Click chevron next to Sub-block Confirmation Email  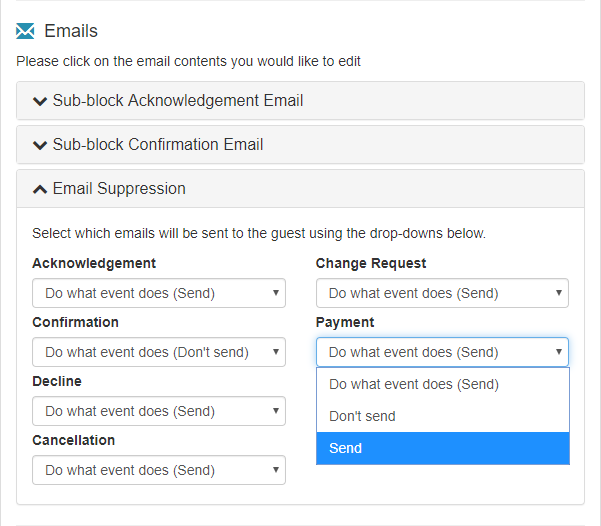click(x=40, y=145)
